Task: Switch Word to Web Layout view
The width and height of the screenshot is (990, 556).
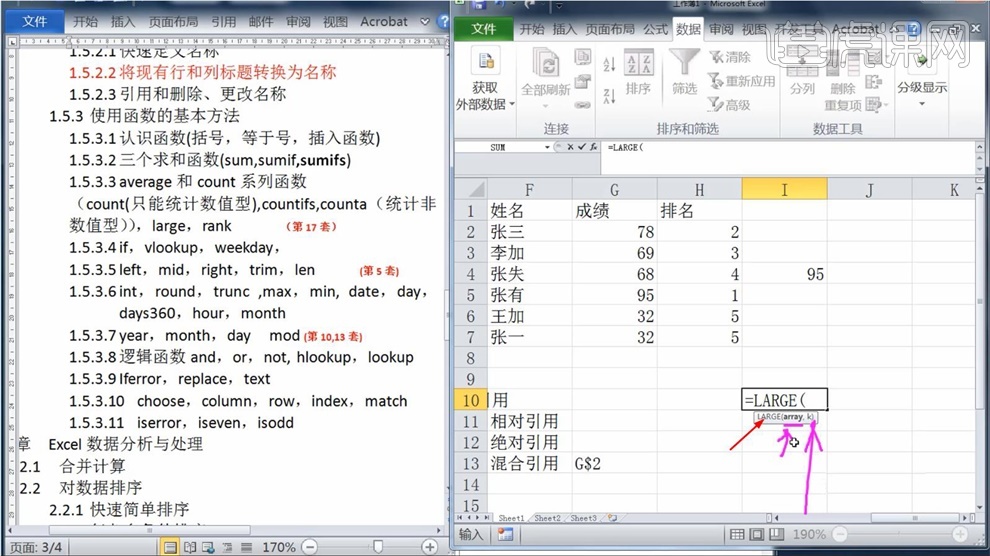Action: (208, 547)
